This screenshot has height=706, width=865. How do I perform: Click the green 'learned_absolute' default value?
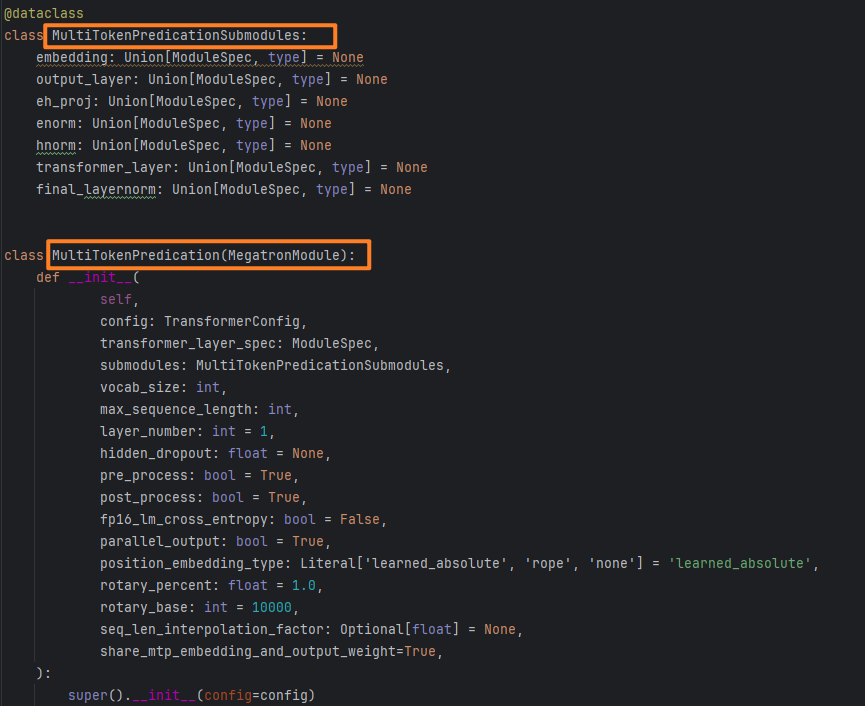click(740, 564)
